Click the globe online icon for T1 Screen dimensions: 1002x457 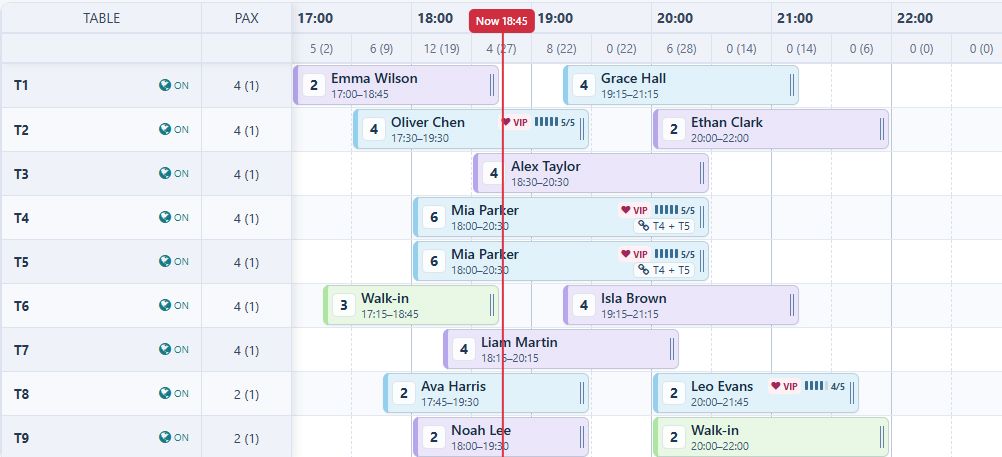tap(165, 85)
